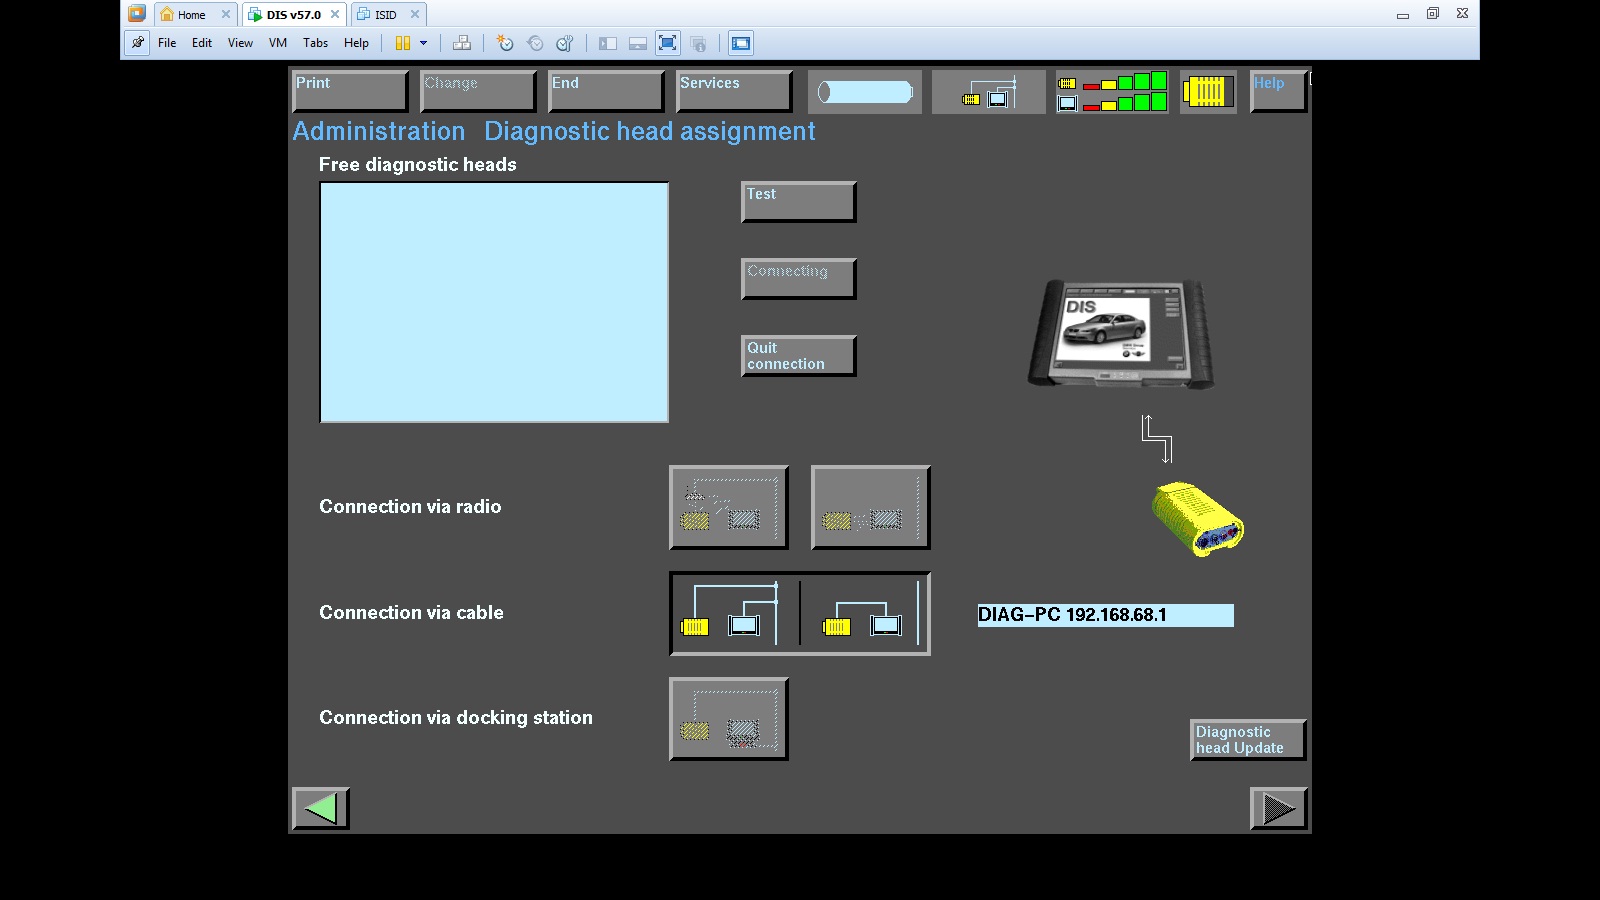Click the Diagnostic head Update button
The height and width of the screenshot is (900, 1600).
1247,740
